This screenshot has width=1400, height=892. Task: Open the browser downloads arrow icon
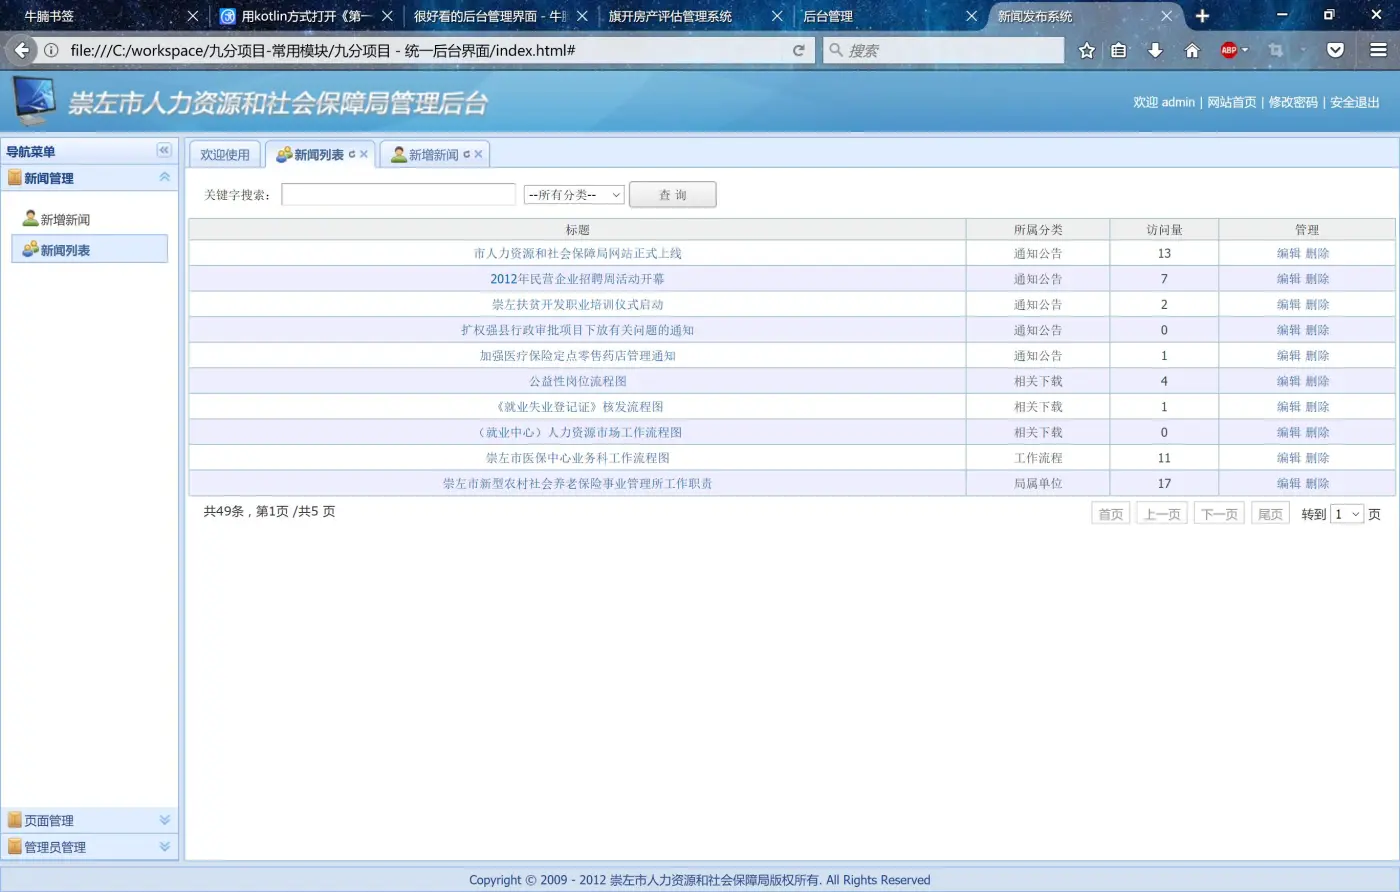tap(1155, 50)
